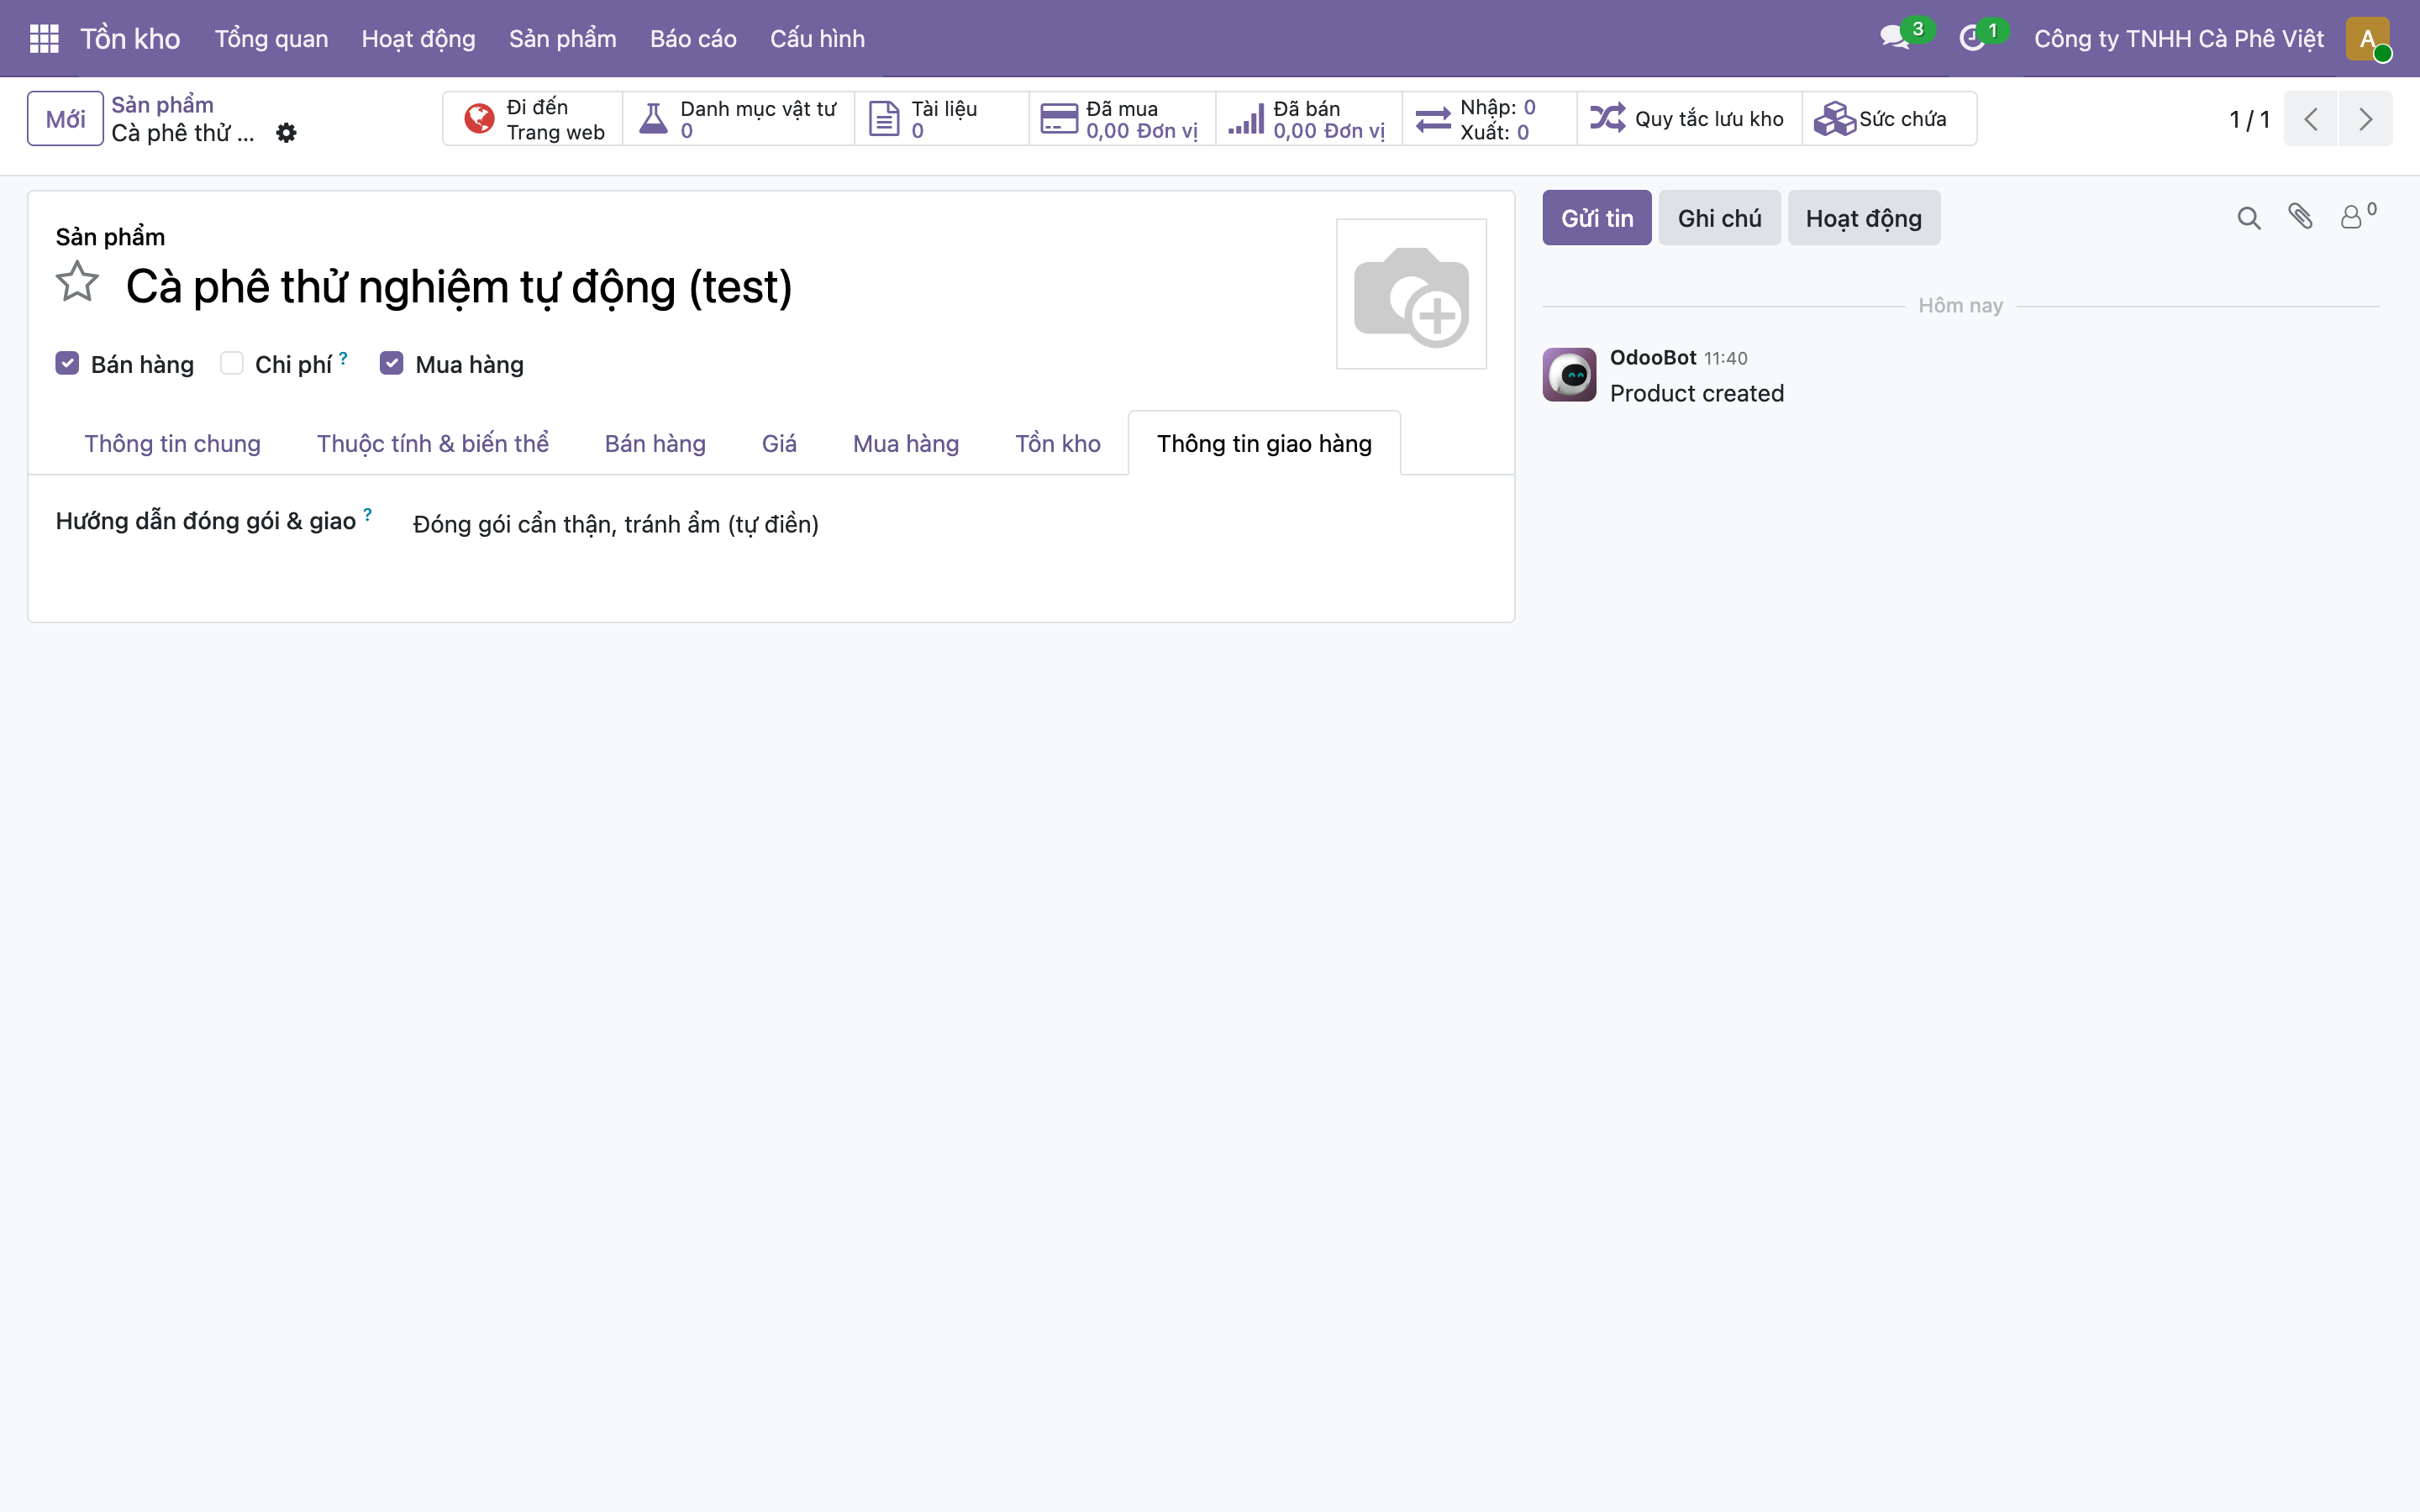Select Thông tin giao hàng tab
2420x1512 pixels.
tap(1264, 443)
